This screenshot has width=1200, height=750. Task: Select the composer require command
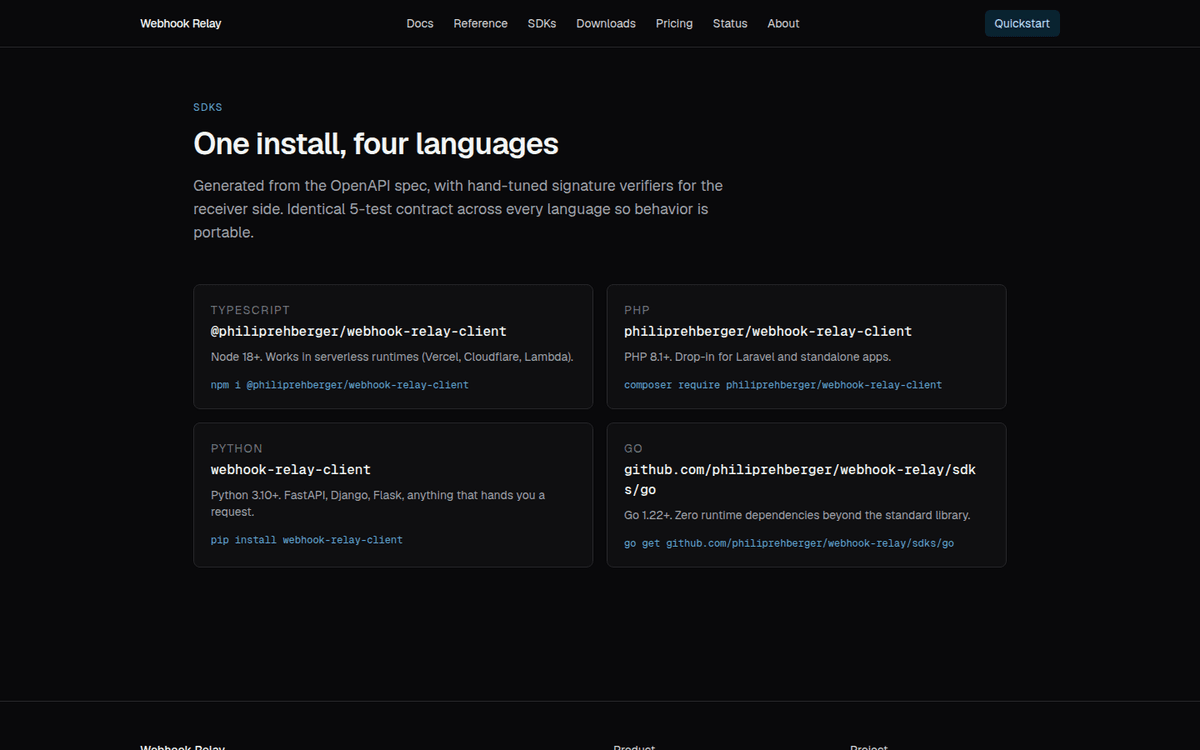tap(783, 385)
